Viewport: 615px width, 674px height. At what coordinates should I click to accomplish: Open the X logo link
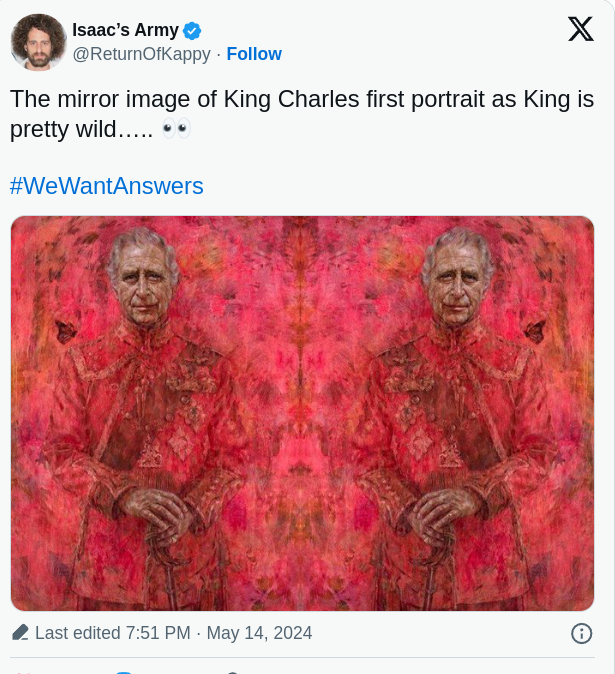click(x=580, y=30)
